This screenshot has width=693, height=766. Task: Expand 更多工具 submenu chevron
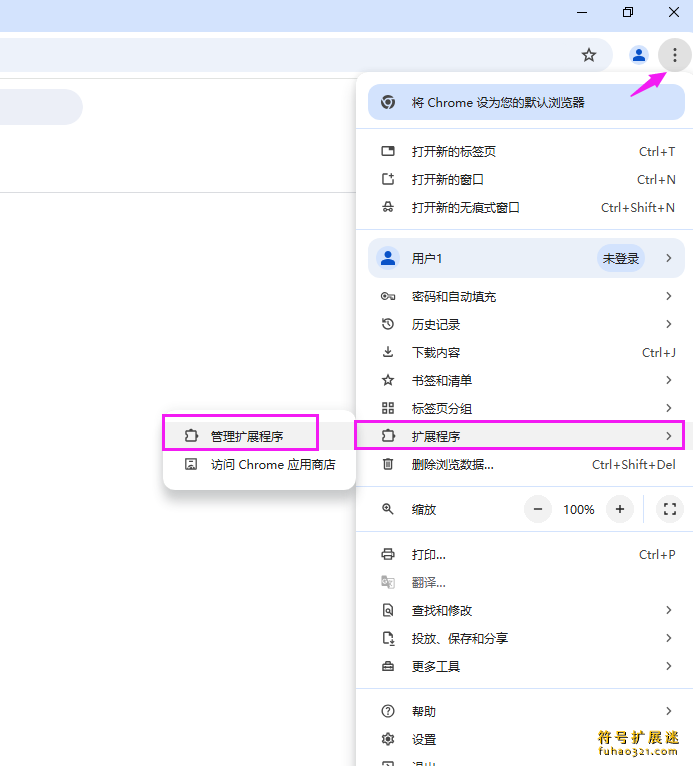pos(669,666)
